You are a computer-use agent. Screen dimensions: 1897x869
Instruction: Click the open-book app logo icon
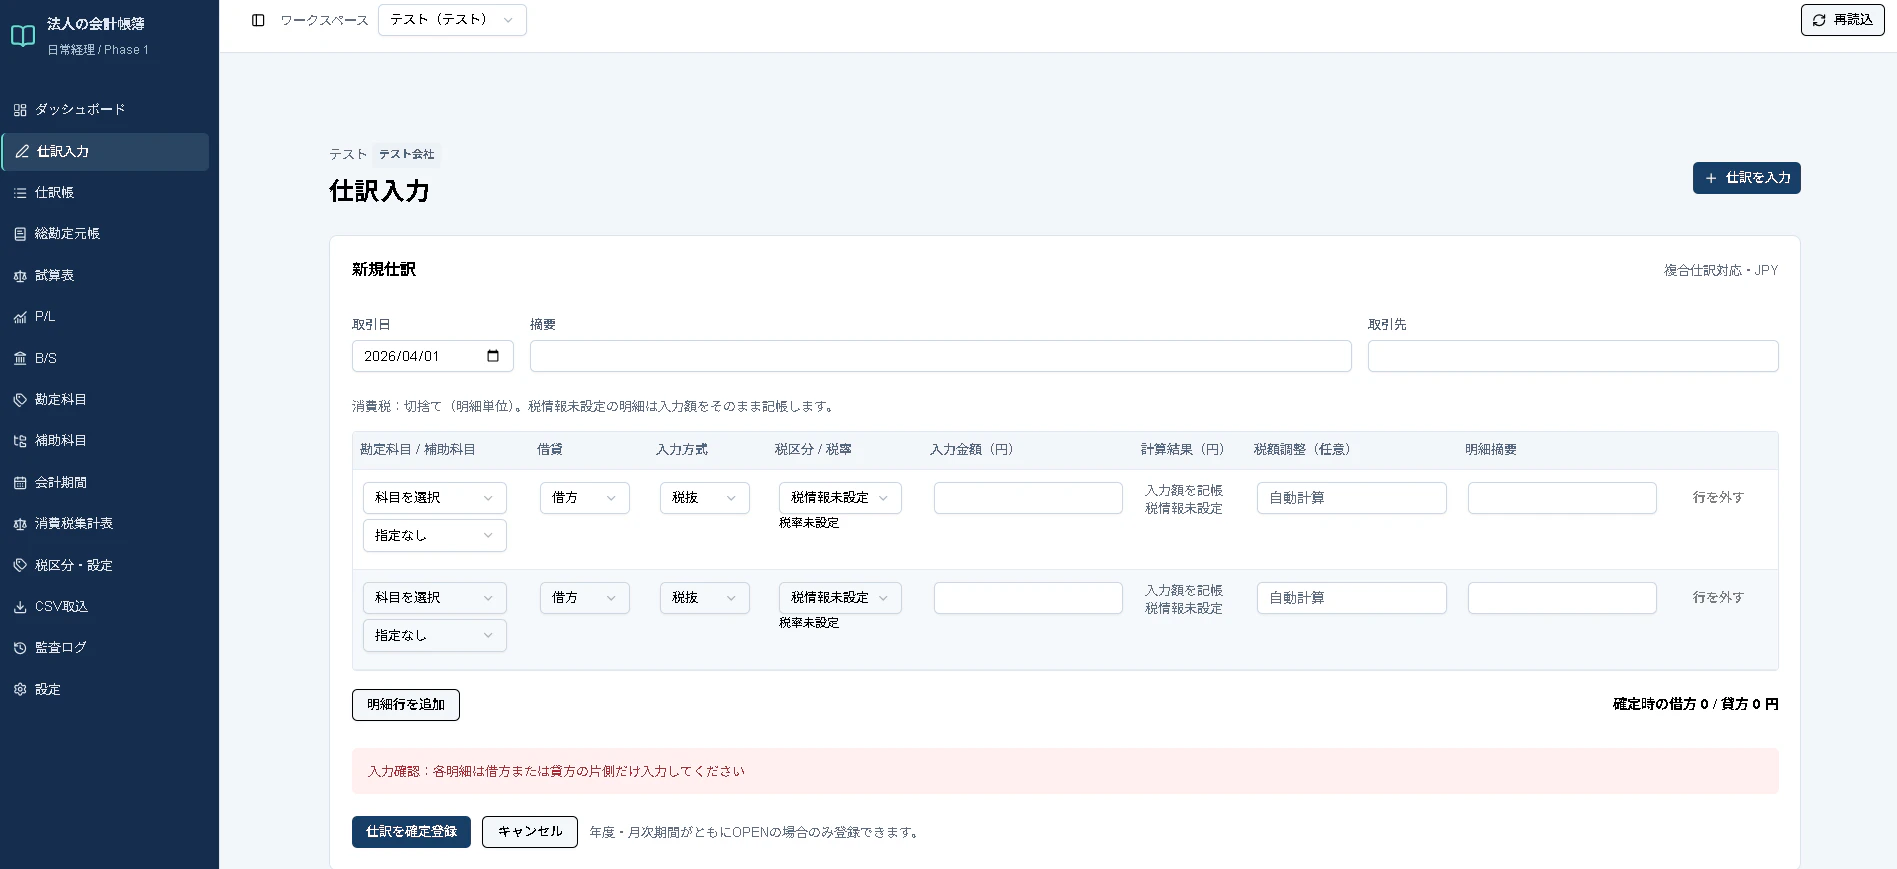(23, 36)
